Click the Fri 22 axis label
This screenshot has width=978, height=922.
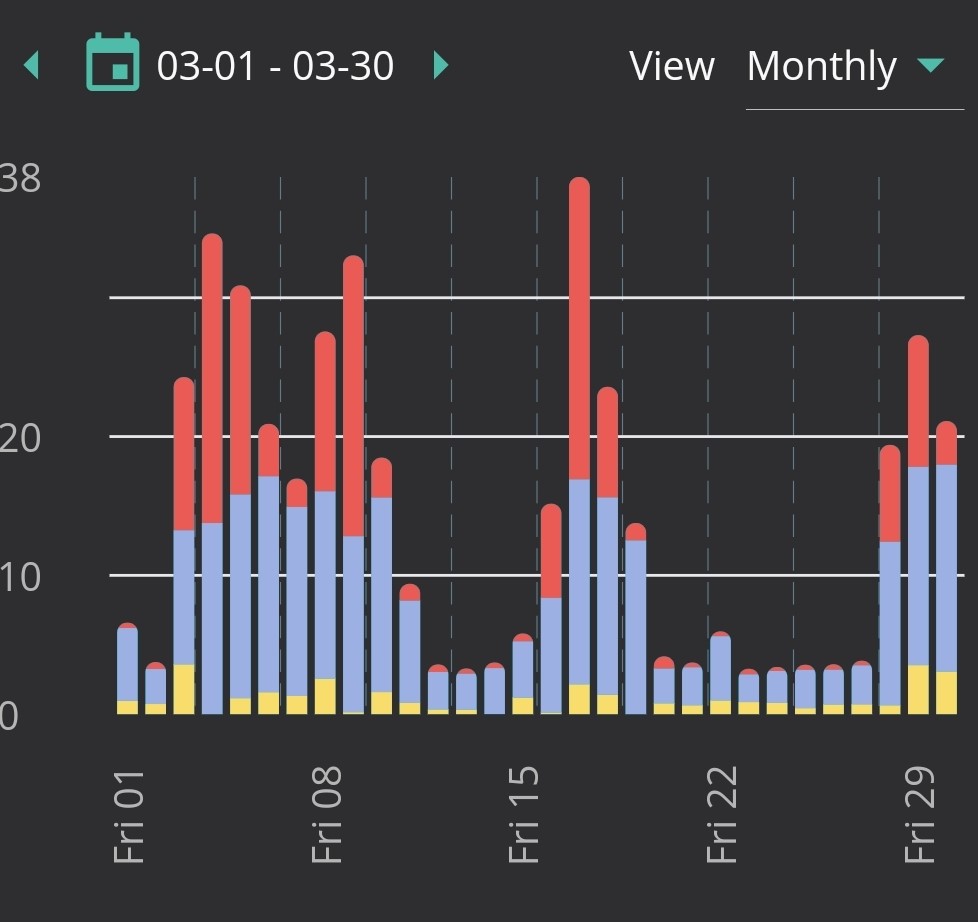click(x=721, y=816)
